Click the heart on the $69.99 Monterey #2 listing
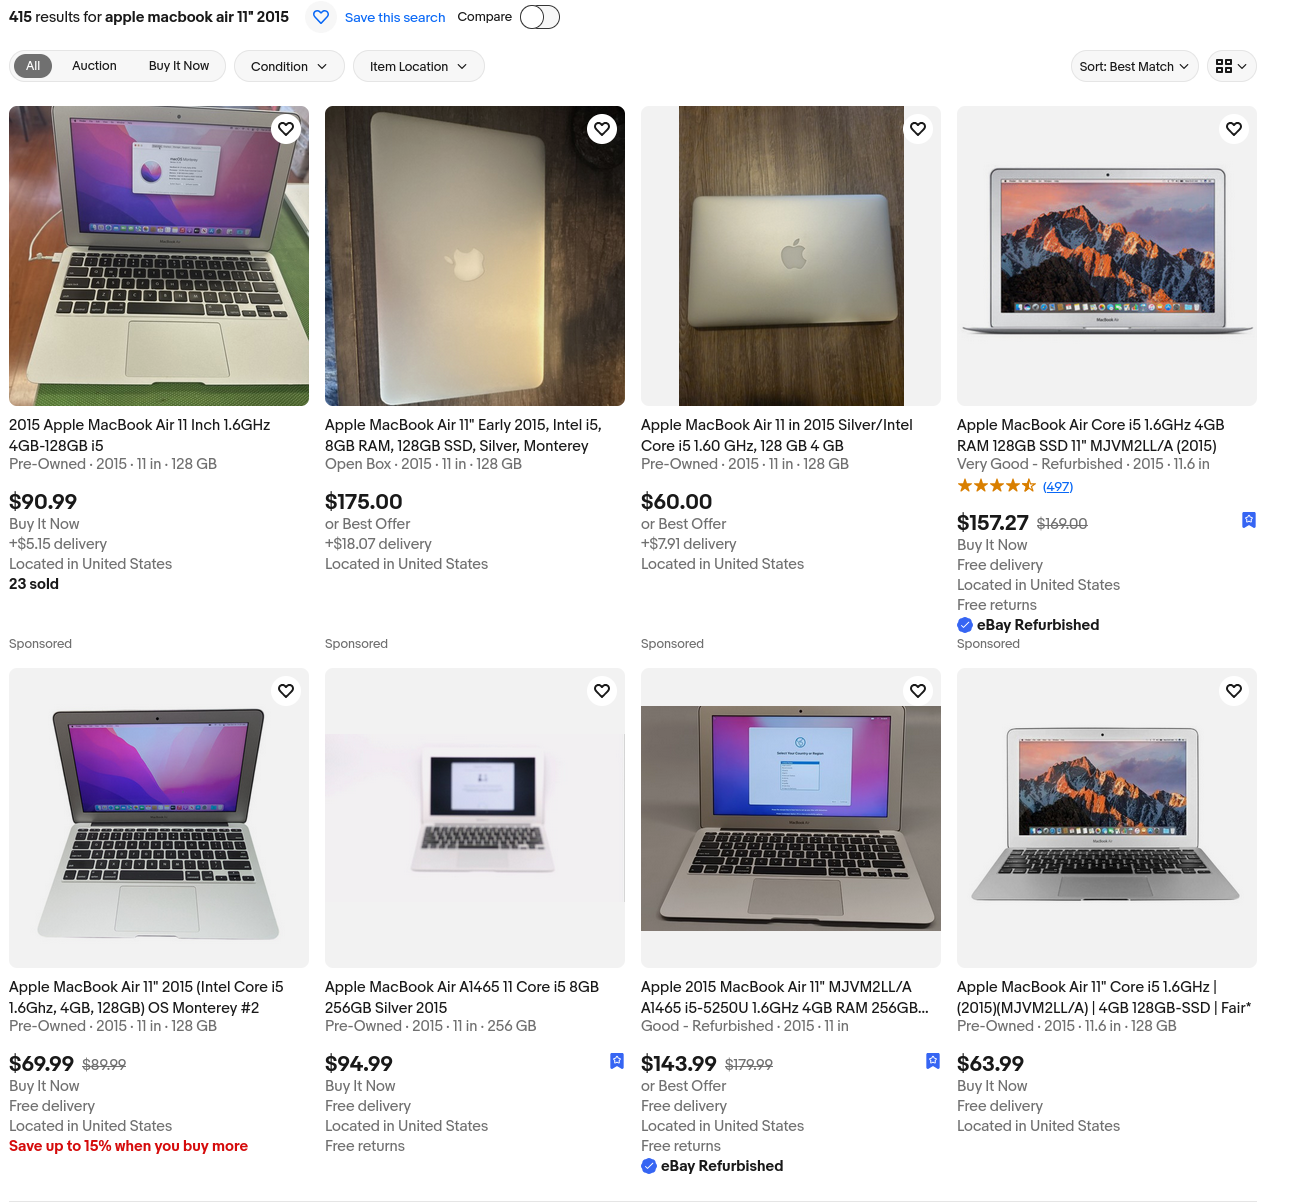1312x1204 pixels. [286, 691]
